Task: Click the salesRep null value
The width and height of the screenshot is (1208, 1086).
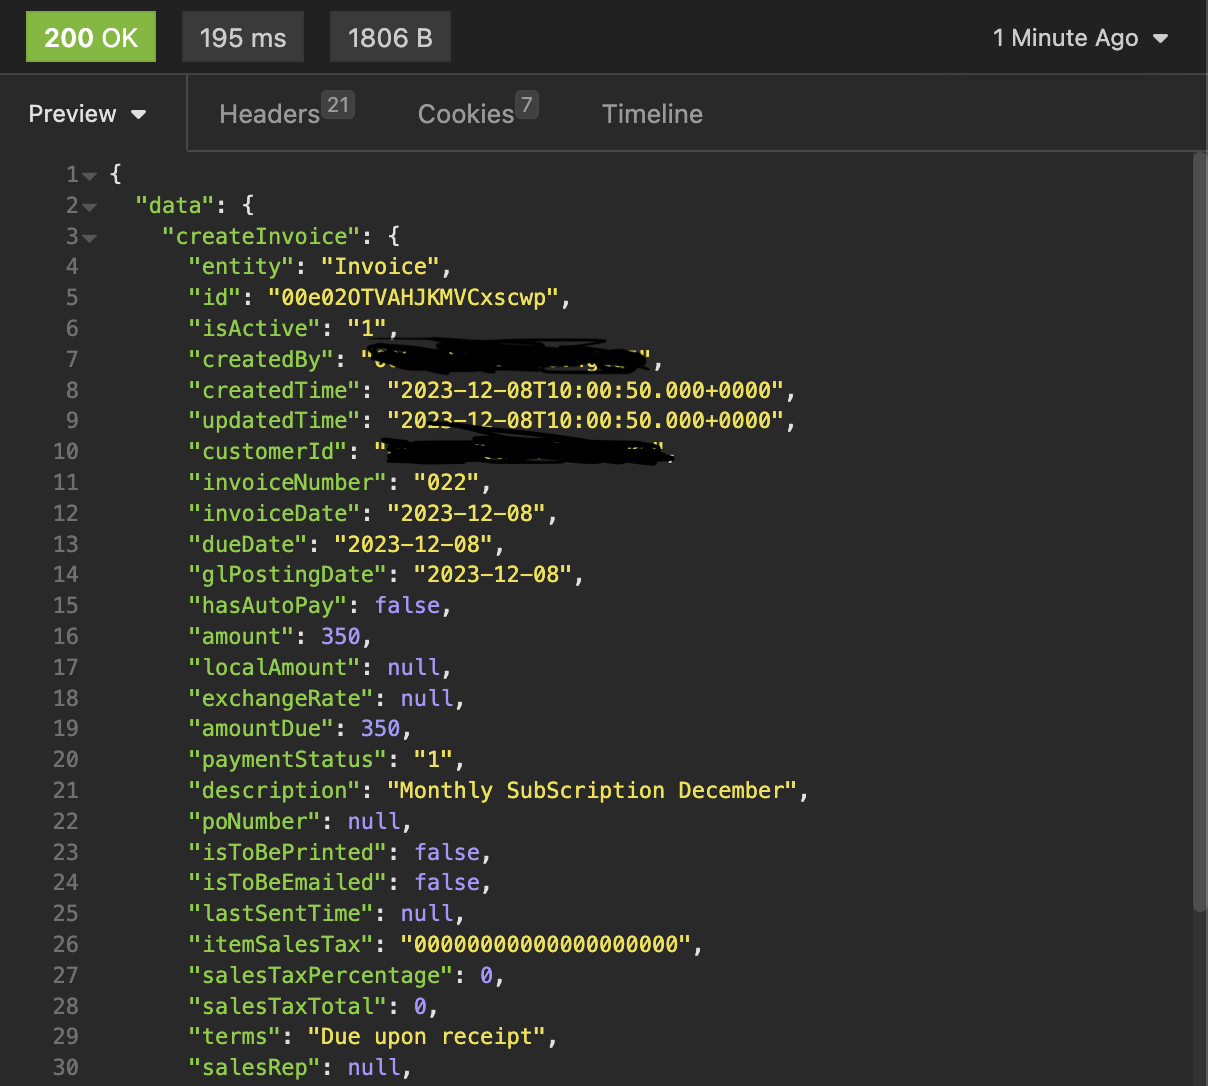Action: (x=374, y=1067)
